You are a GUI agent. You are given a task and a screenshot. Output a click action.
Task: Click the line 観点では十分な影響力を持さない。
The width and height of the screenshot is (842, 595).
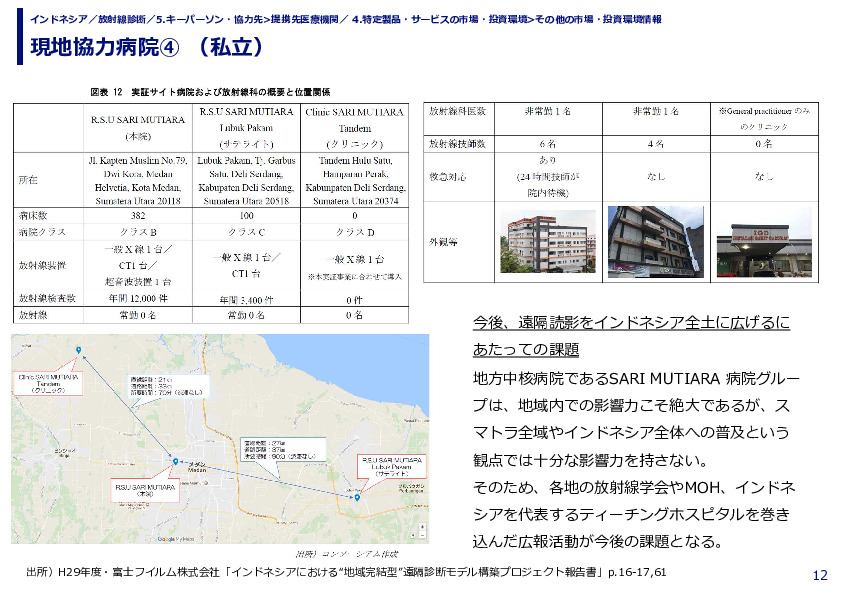(591, 460)
